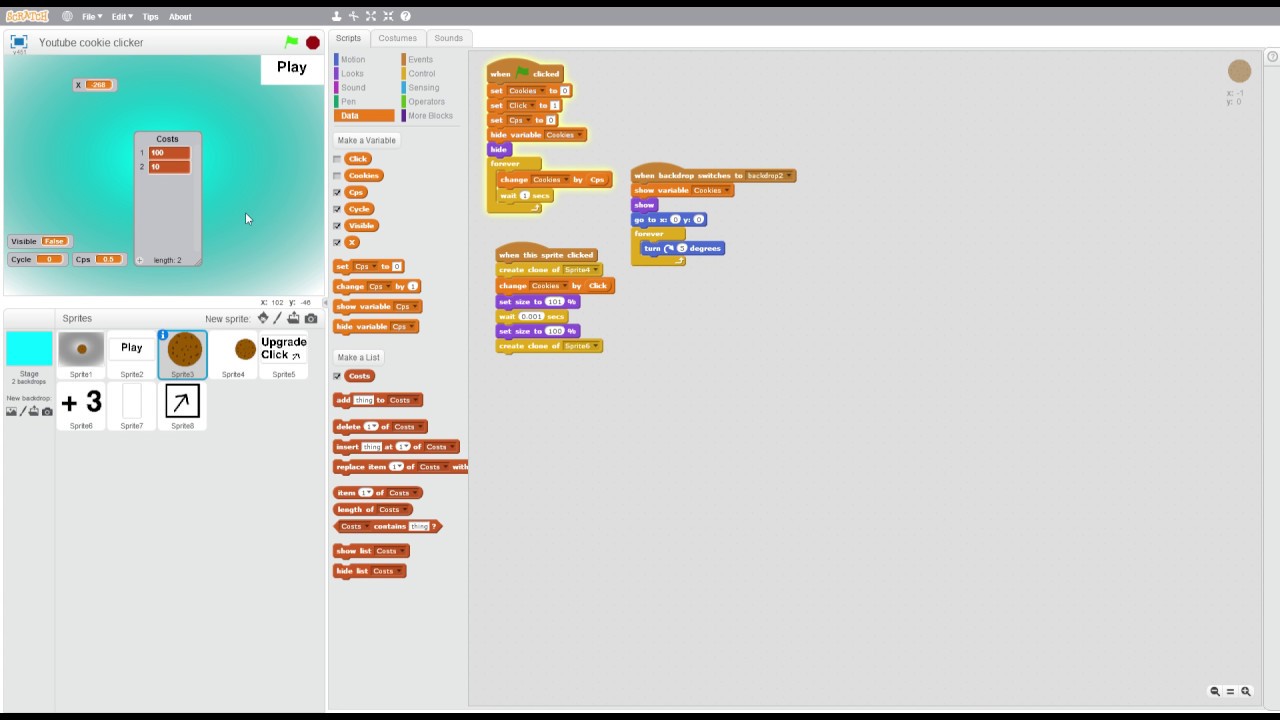
Task: Open Sprite3 info panel icon
Action: click(x=163, y=335)
